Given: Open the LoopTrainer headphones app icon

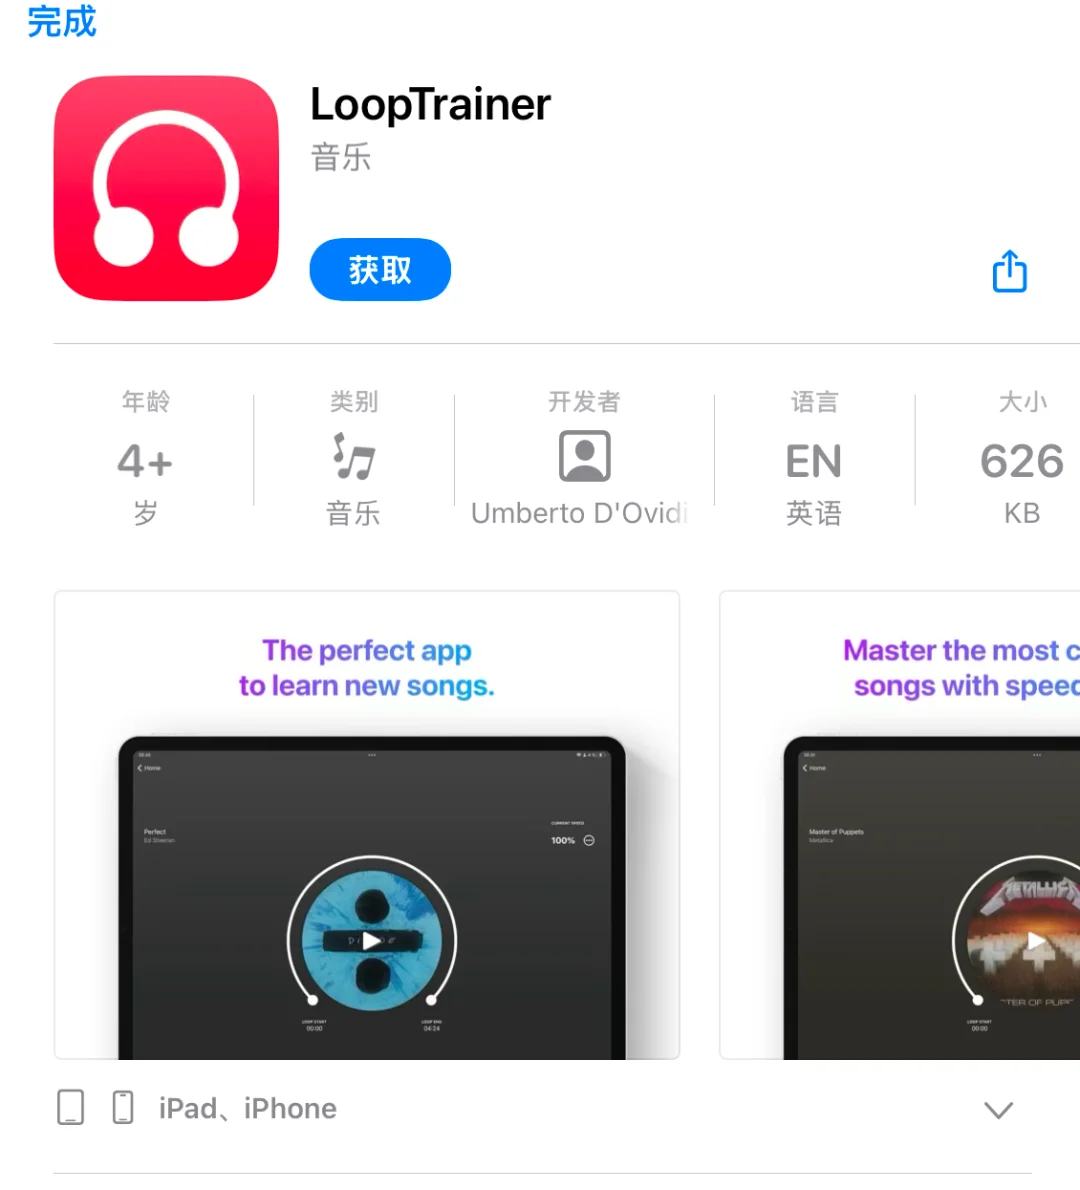Looking at the screenshot, I should coord(166,188).
